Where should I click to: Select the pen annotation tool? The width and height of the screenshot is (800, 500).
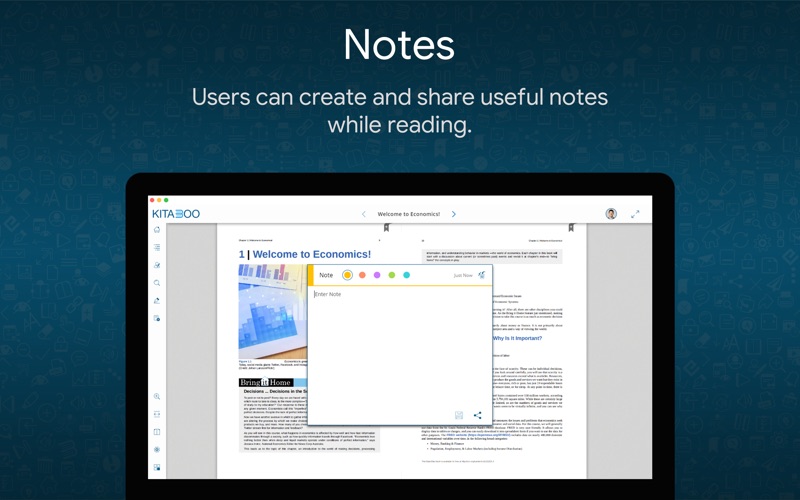pyautogui.click(x=157, y=301)
